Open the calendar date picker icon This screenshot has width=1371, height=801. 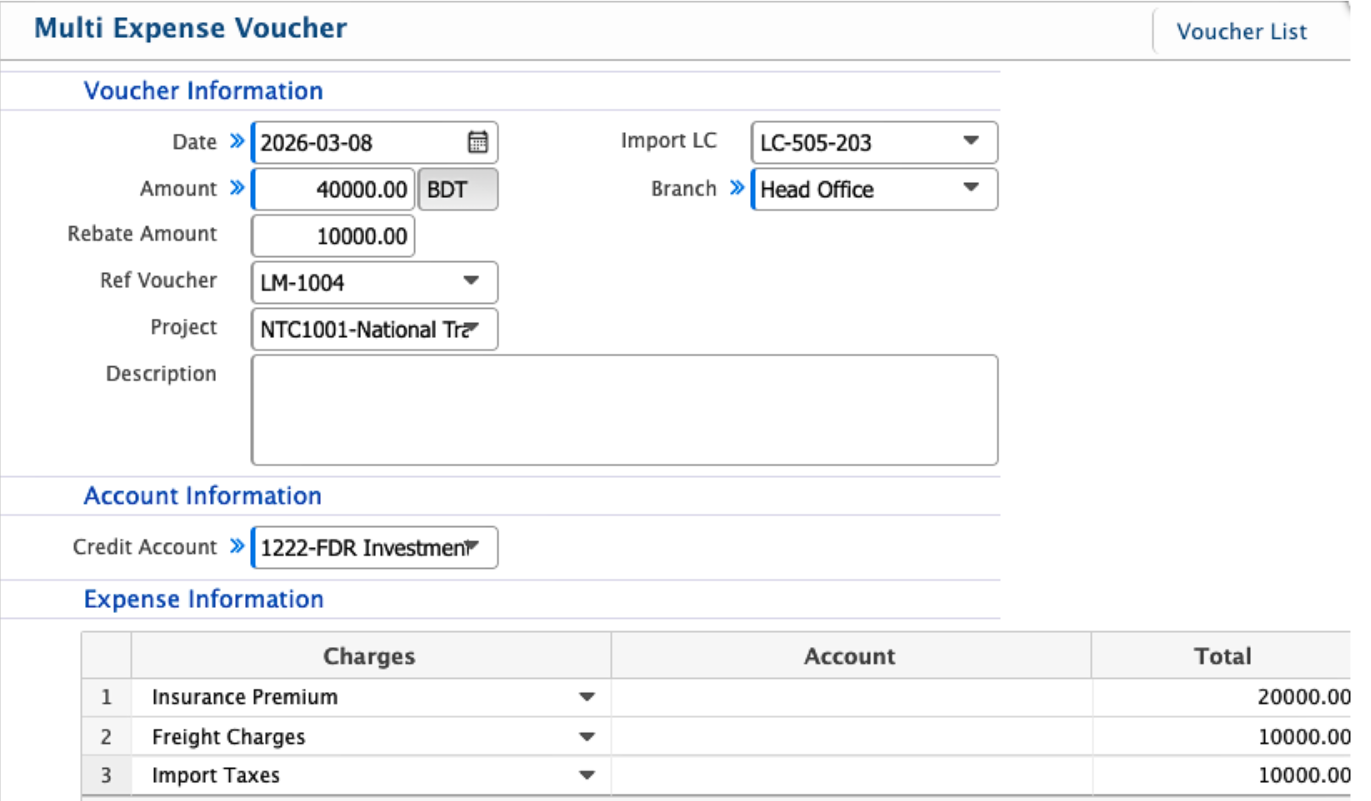[478, 142]
